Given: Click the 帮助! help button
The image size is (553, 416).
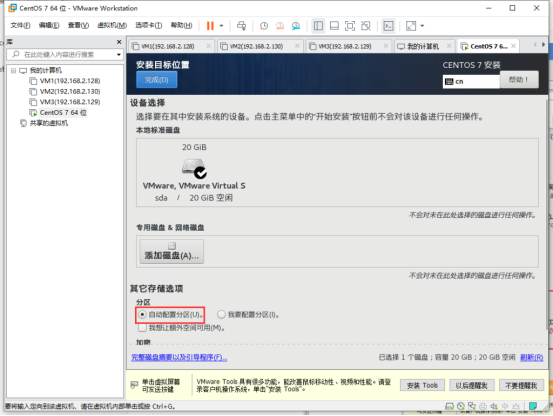Looking at the screenshot, I should point(519,80).
